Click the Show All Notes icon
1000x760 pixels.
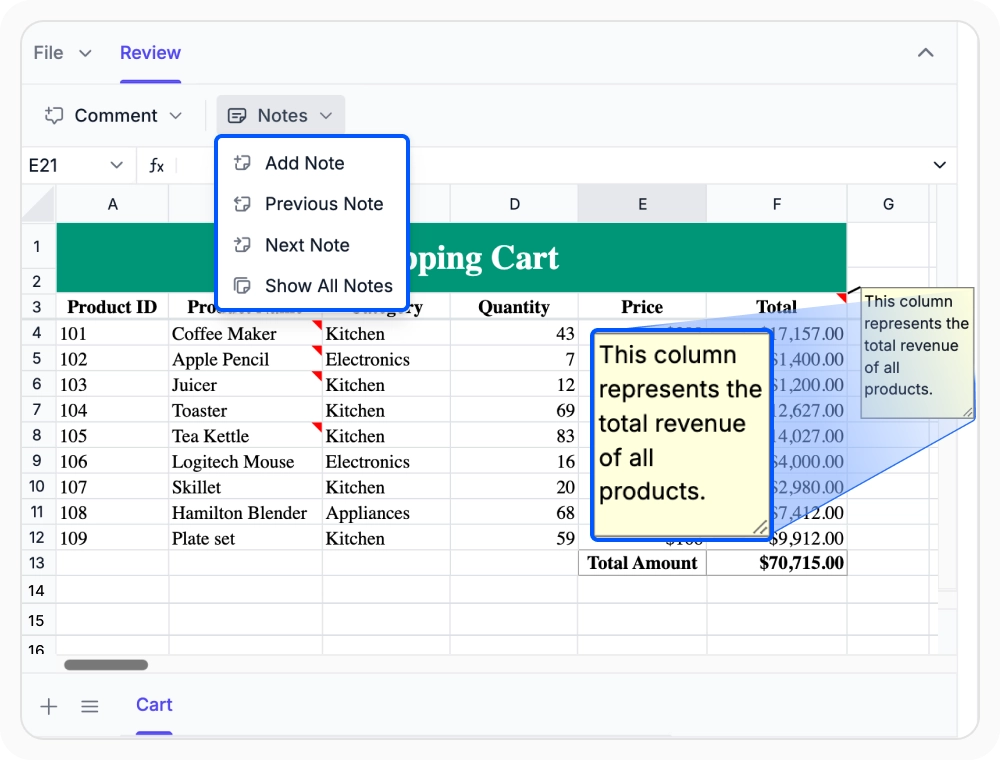pos(242,286)
